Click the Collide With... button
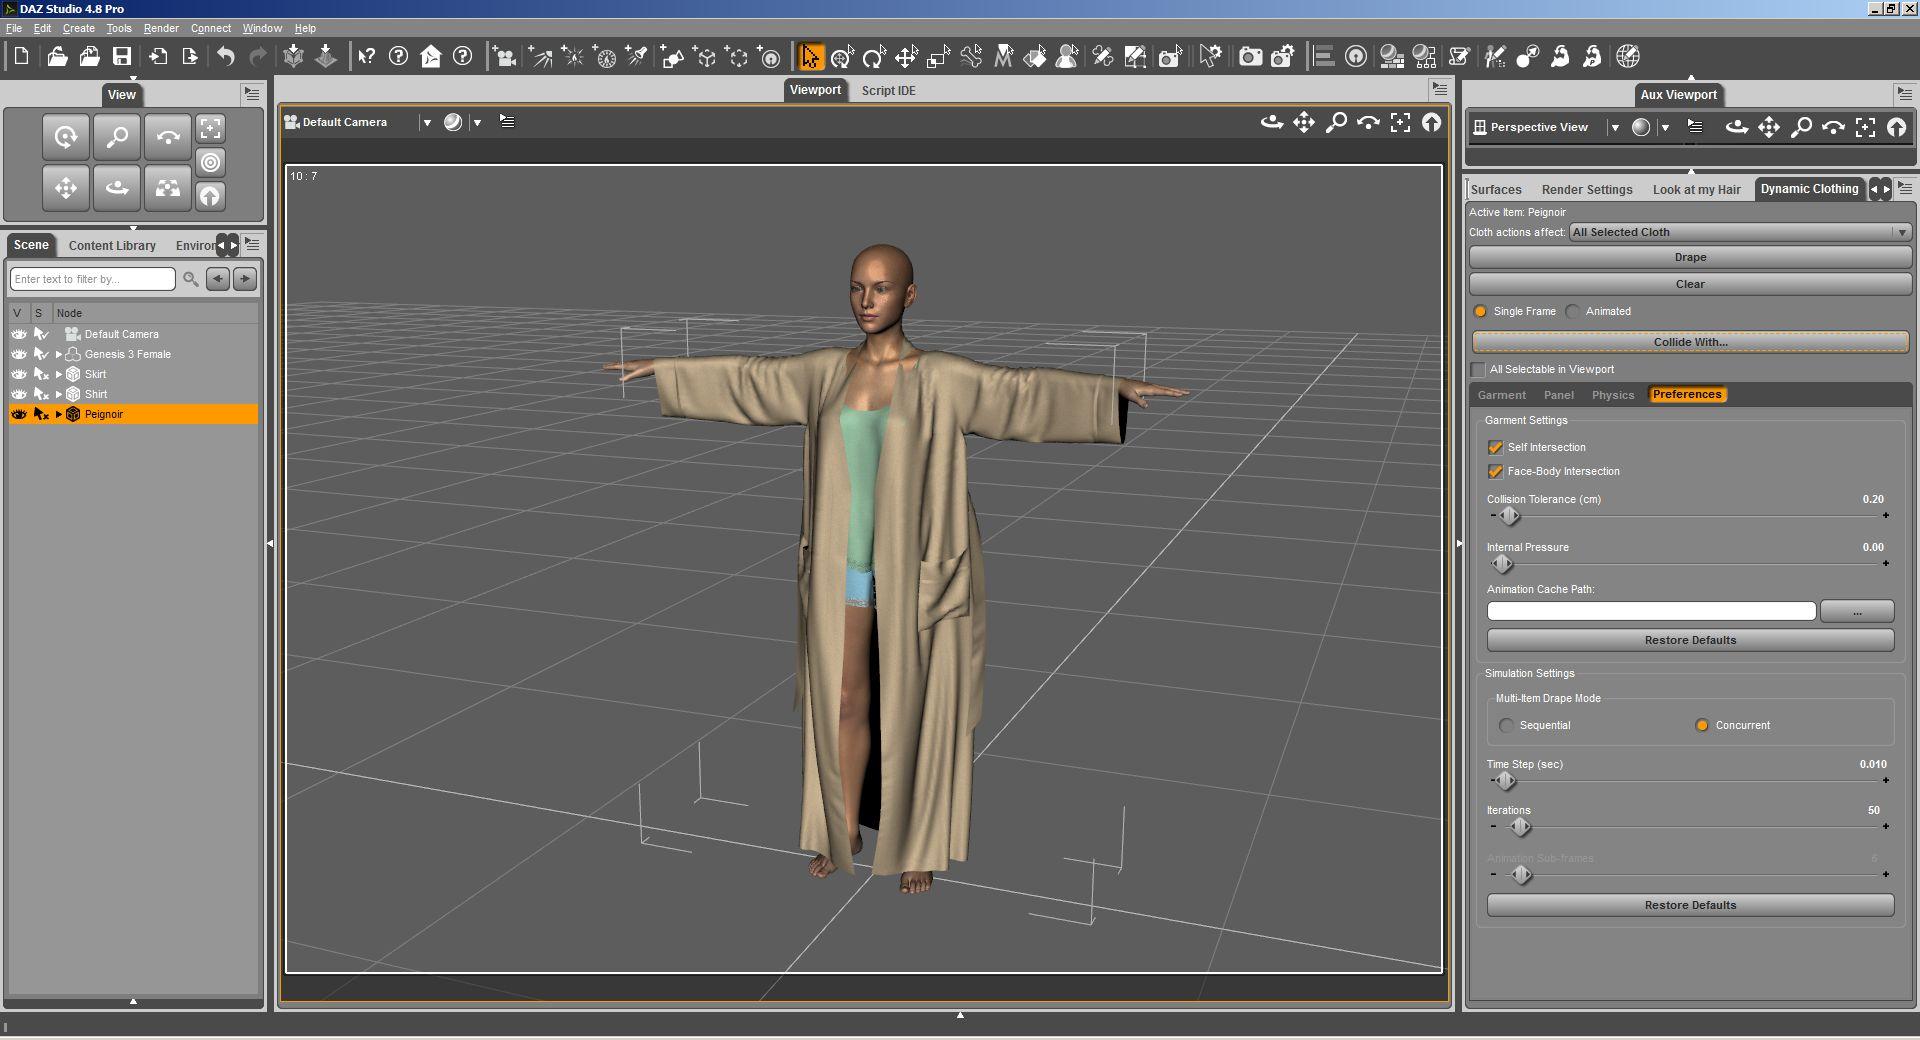This screenshot has height=1040, width=1920. coord(1689,342)
